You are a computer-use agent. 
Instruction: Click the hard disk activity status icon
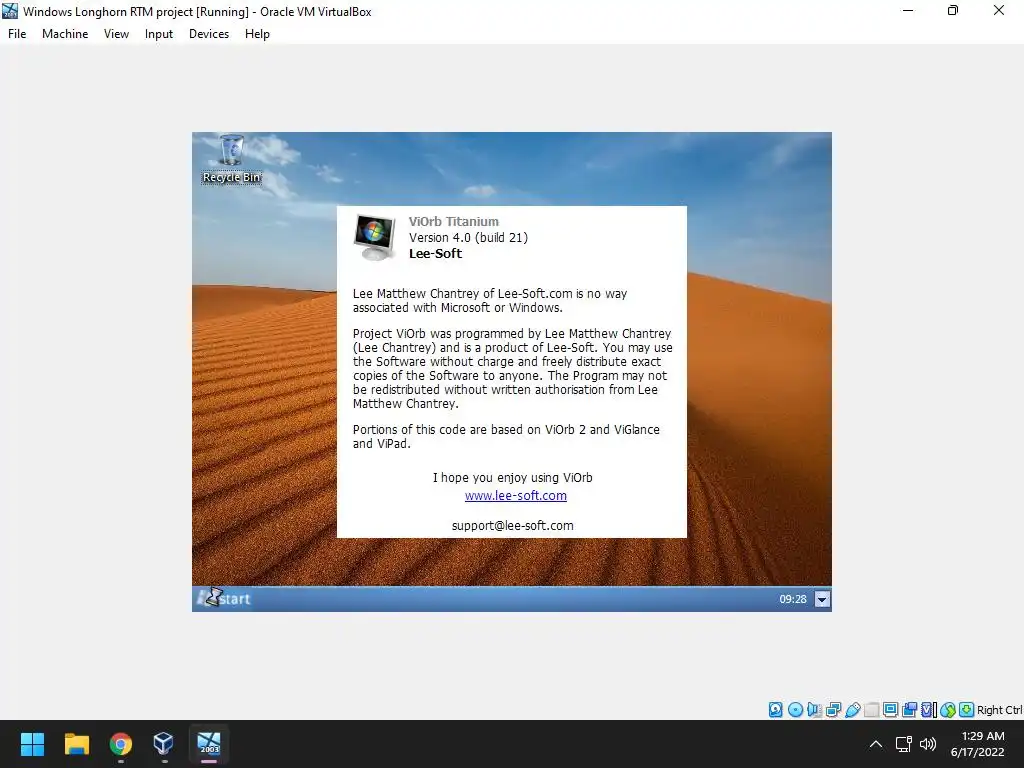tap(775, 710)
